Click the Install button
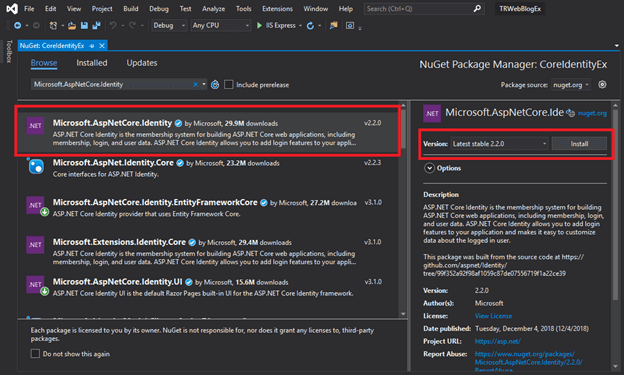Screen dimensions: 624x375 click(x=579, y=144)
